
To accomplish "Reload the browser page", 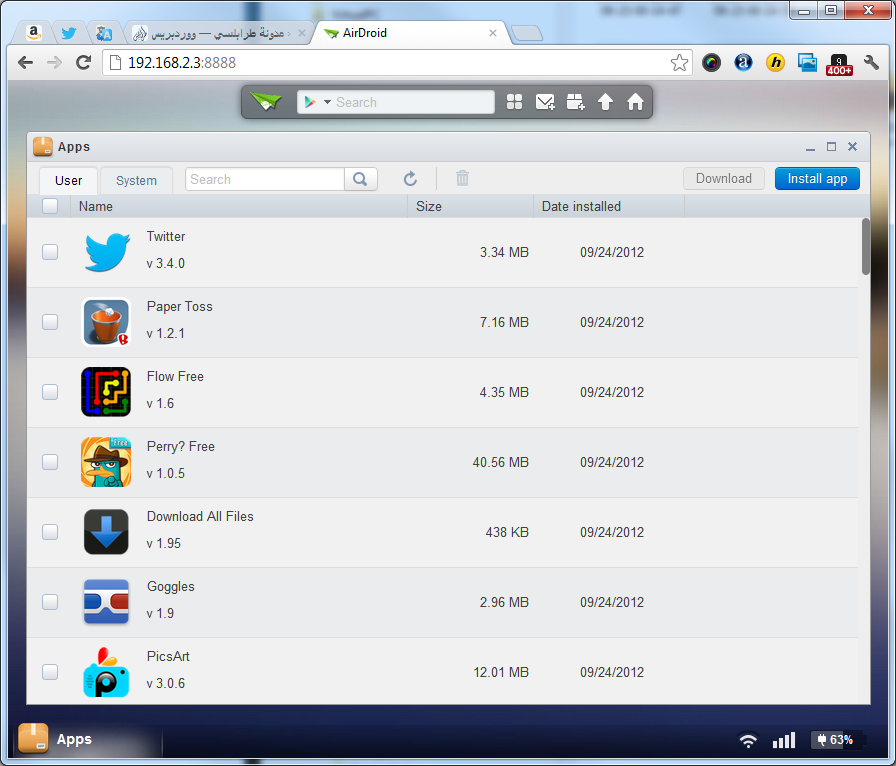I will pyautogui.click(x=84, y=62).
